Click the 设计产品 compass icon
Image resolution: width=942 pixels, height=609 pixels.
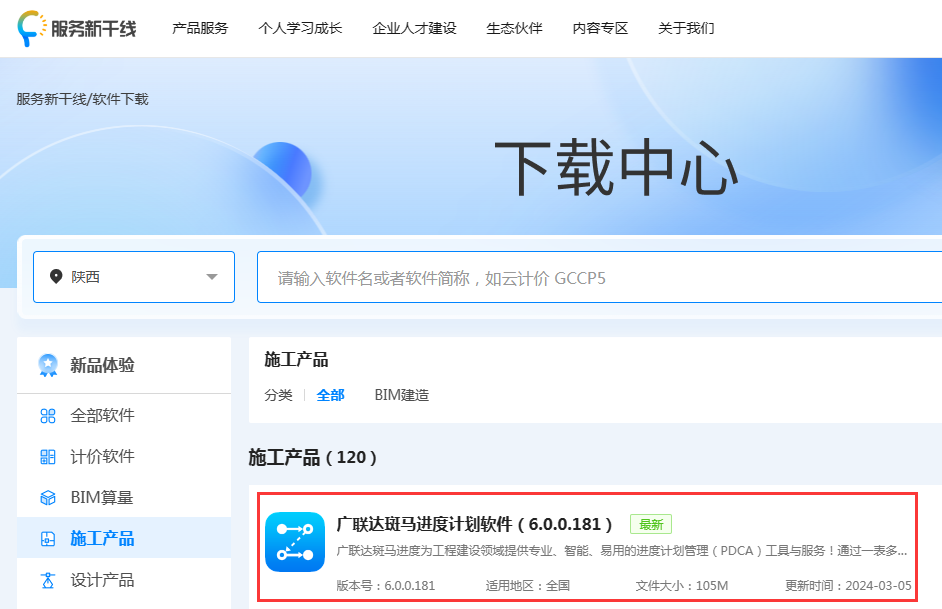[x=48, y=580]
